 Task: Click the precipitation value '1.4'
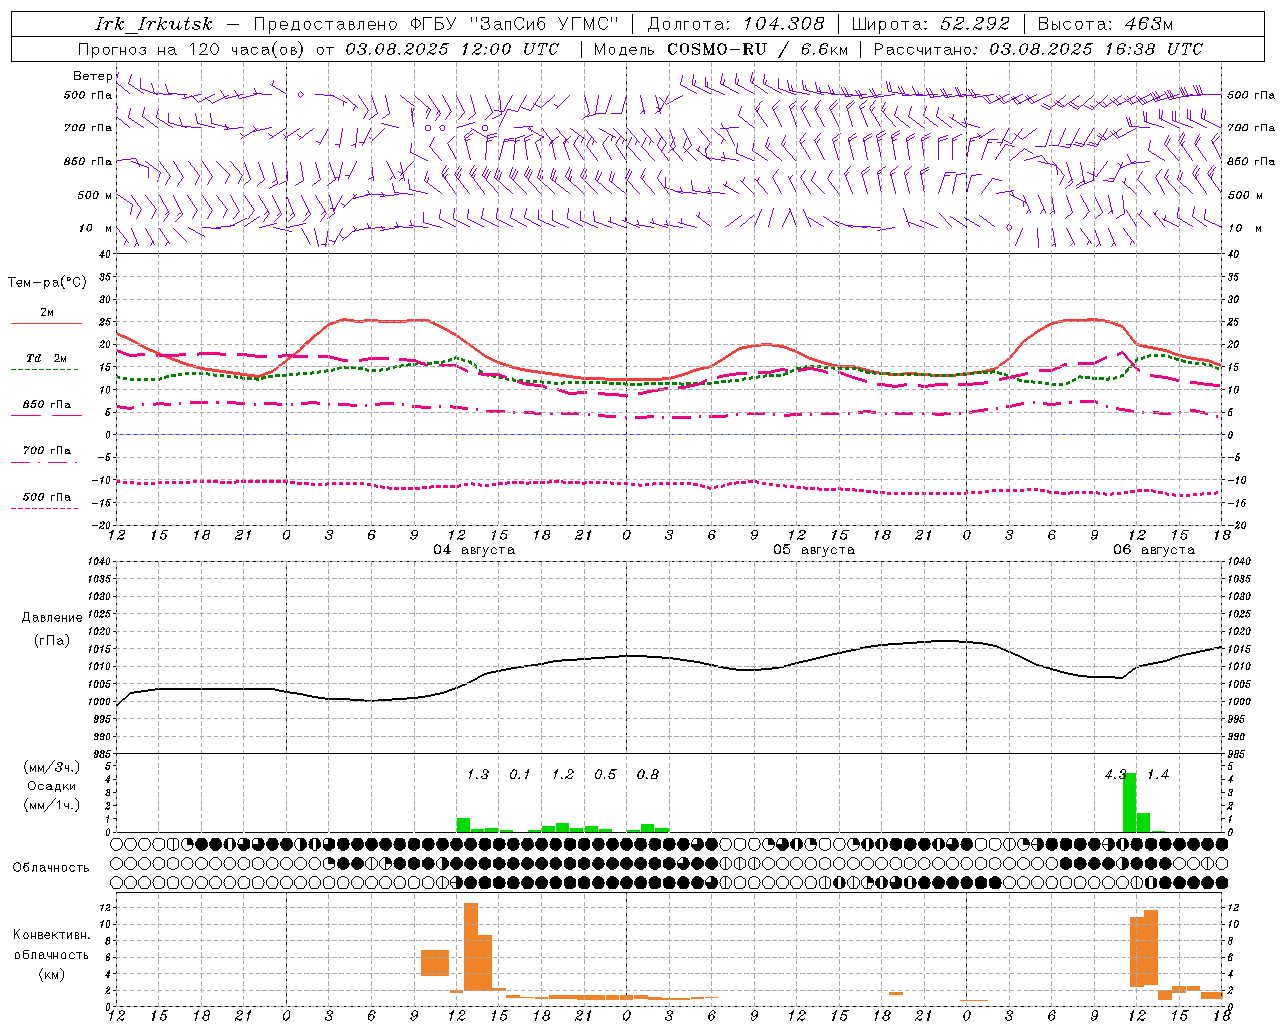[x=1158, y=775]
